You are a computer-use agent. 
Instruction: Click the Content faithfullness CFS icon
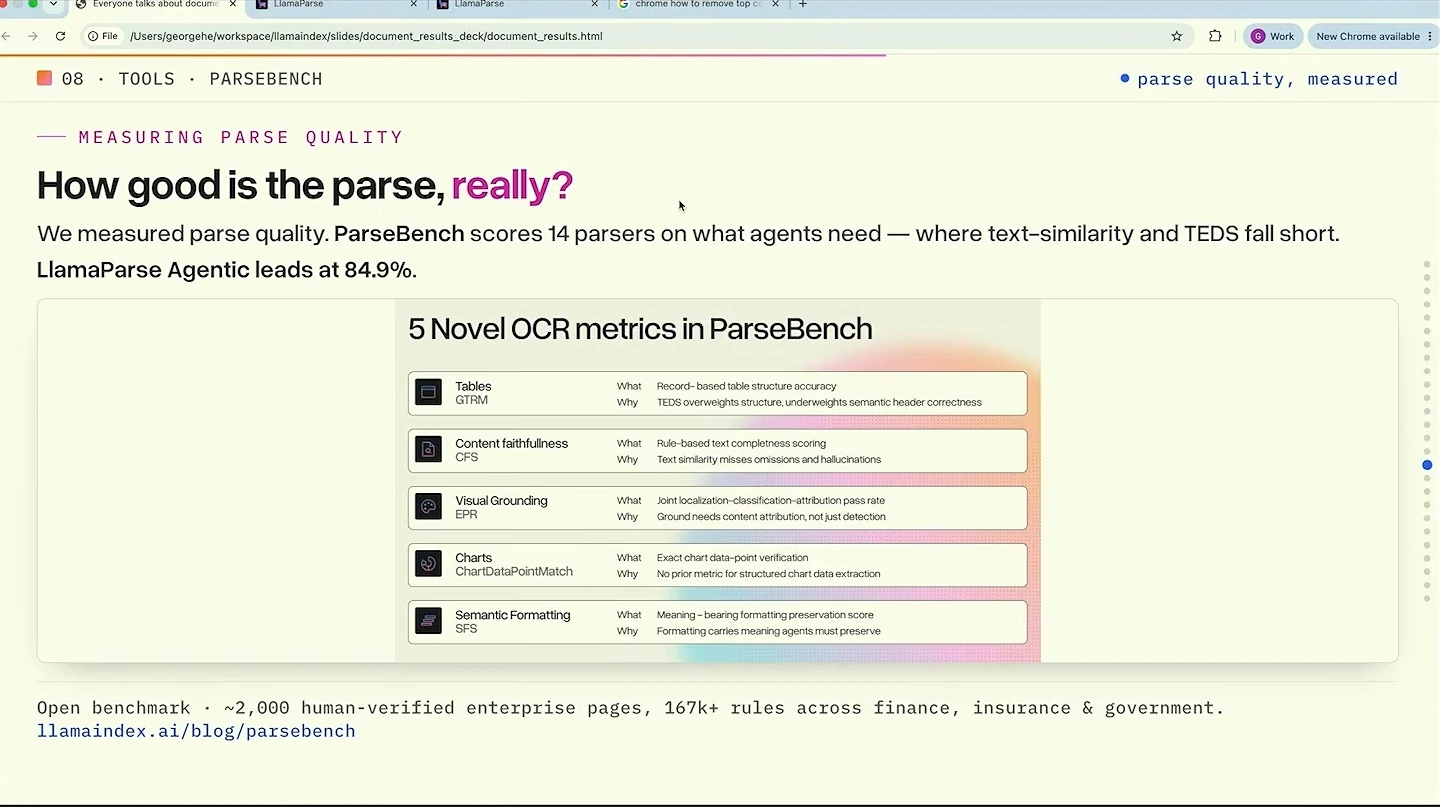(x=428, y=450)
